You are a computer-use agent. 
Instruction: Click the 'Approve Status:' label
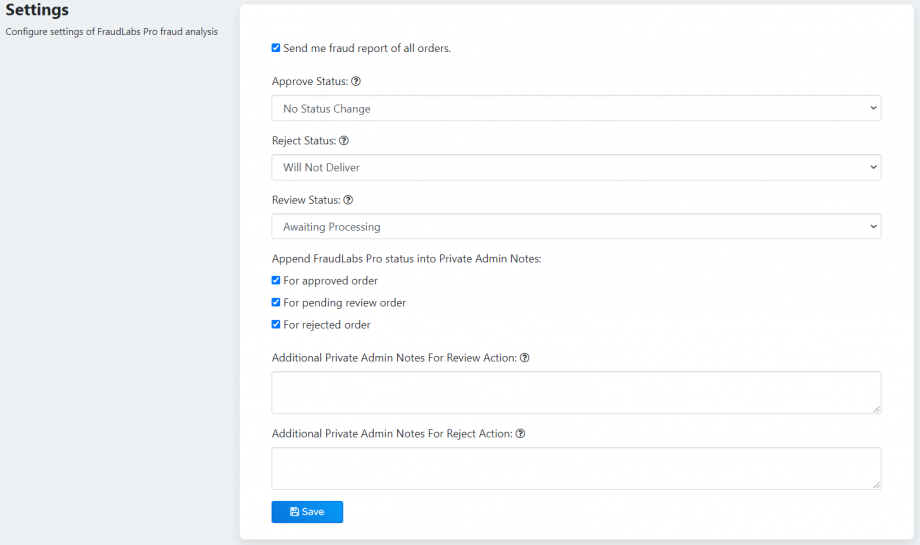(310, 82)
